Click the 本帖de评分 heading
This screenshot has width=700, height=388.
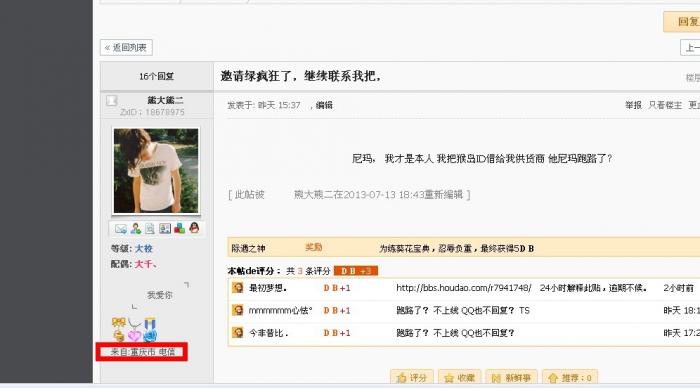pyautogui.click(x=254, y=271)
